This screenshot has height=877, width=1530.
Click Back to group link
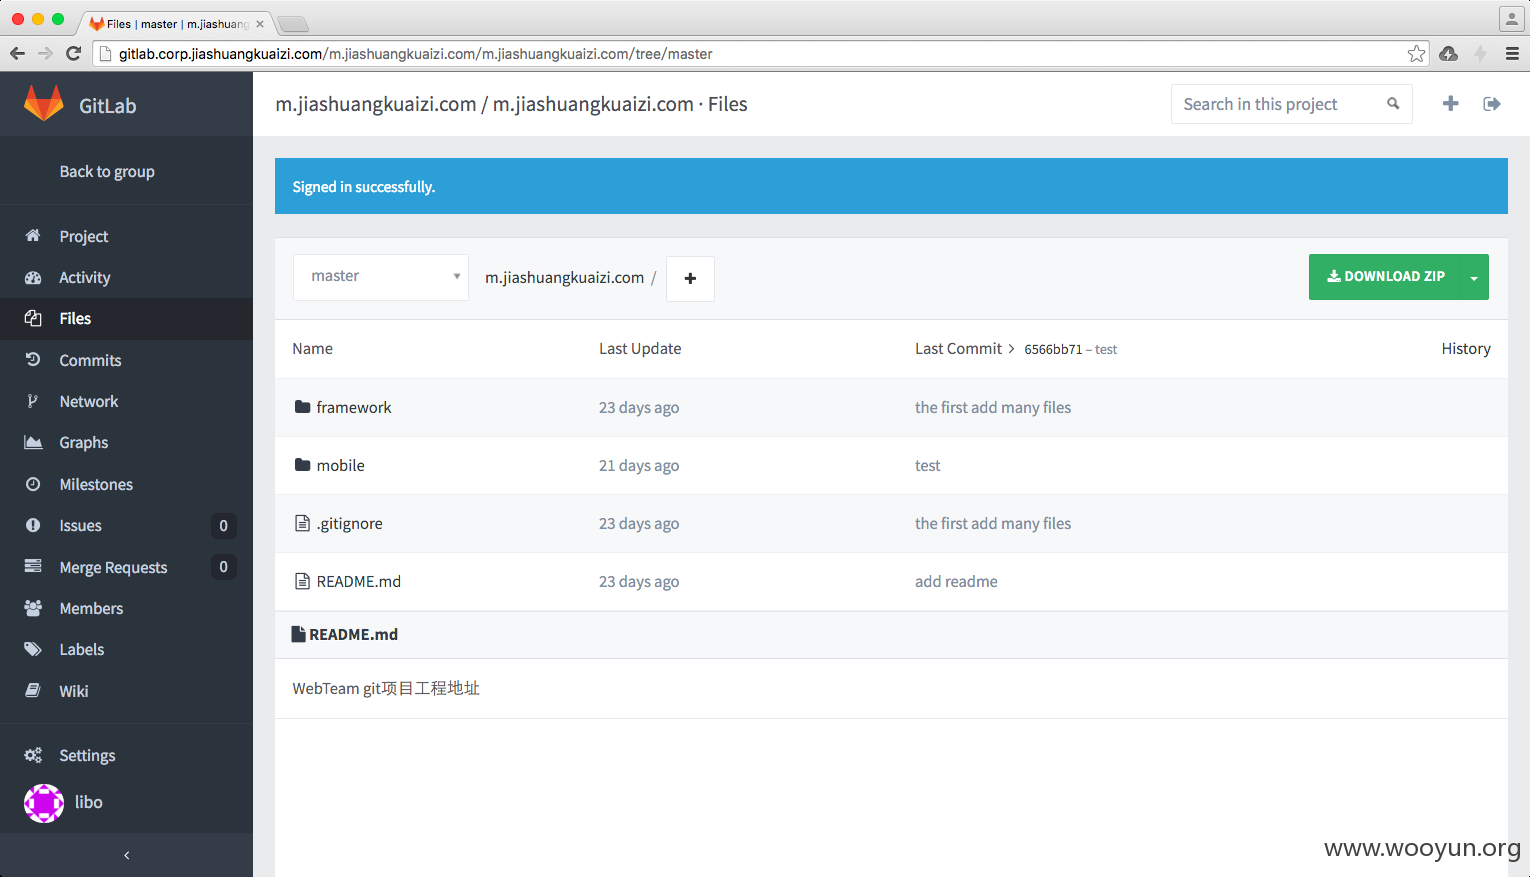click(x=107, y=171)
